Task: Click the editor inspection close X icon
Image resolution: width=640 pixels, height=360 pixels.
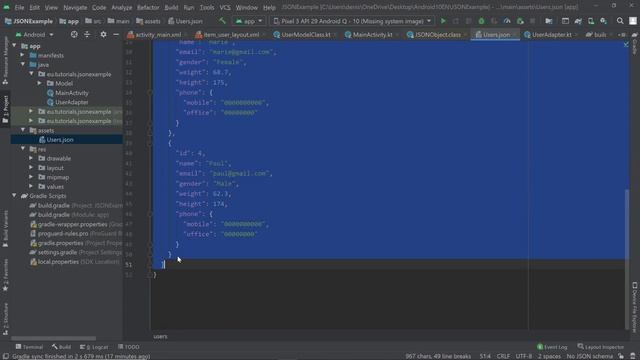Action: click(x=626, y=44)
